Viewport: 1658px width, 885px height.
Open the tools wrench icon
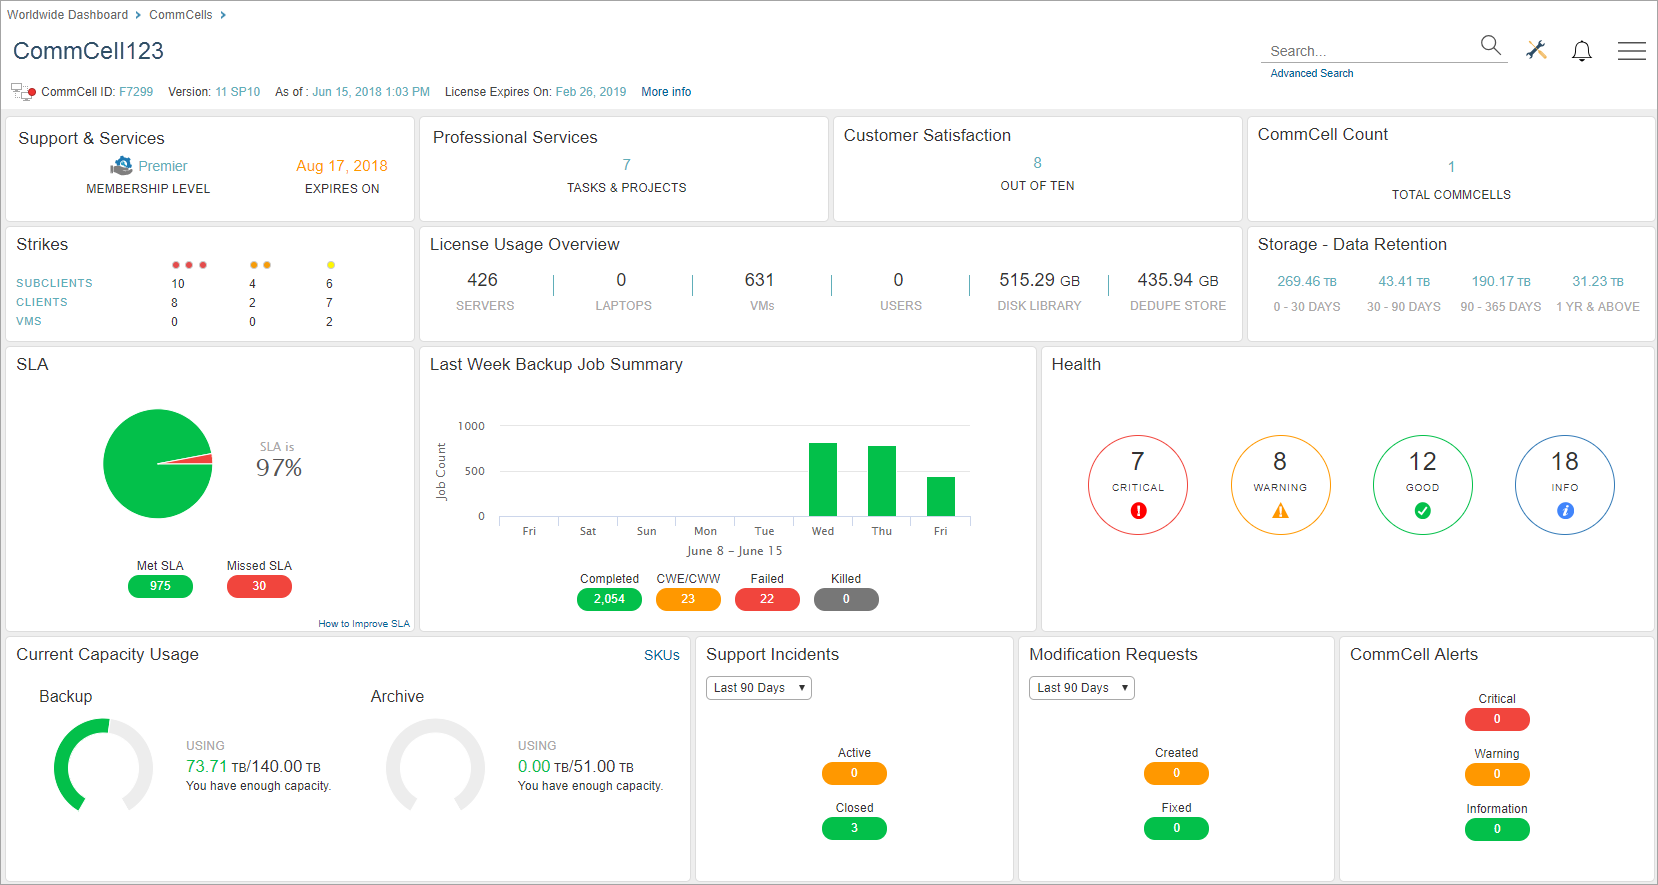point(1536,50)
